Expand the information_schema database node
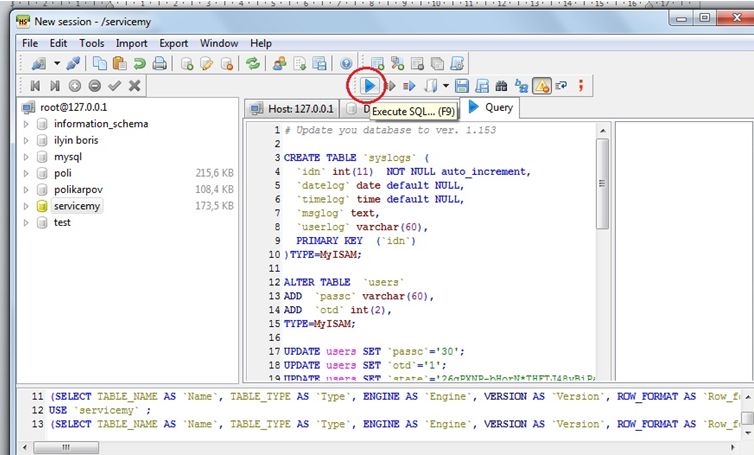 coord(27,124)
